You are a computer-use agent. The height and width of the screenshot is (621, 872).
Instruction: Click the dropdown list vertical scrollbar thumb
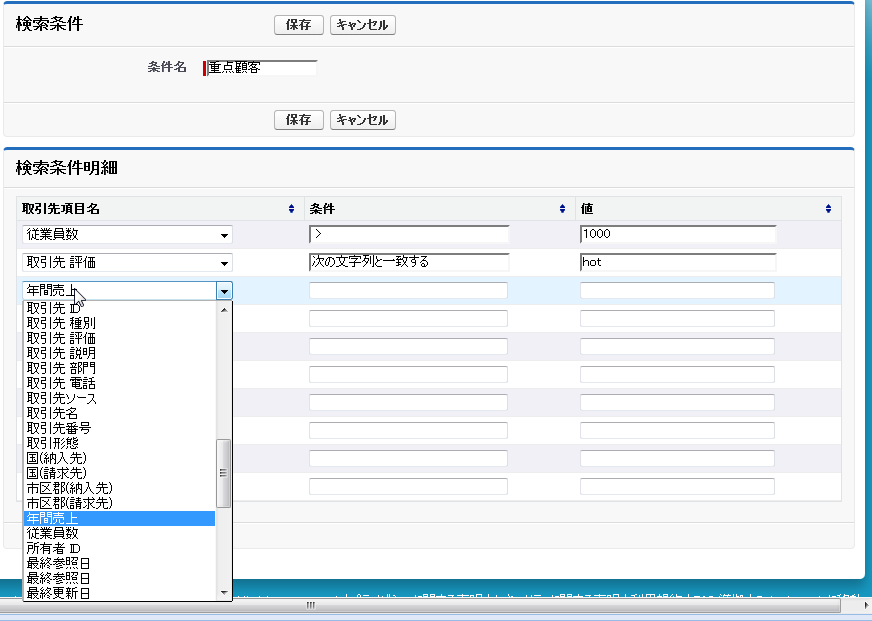[x=224, y=473]
